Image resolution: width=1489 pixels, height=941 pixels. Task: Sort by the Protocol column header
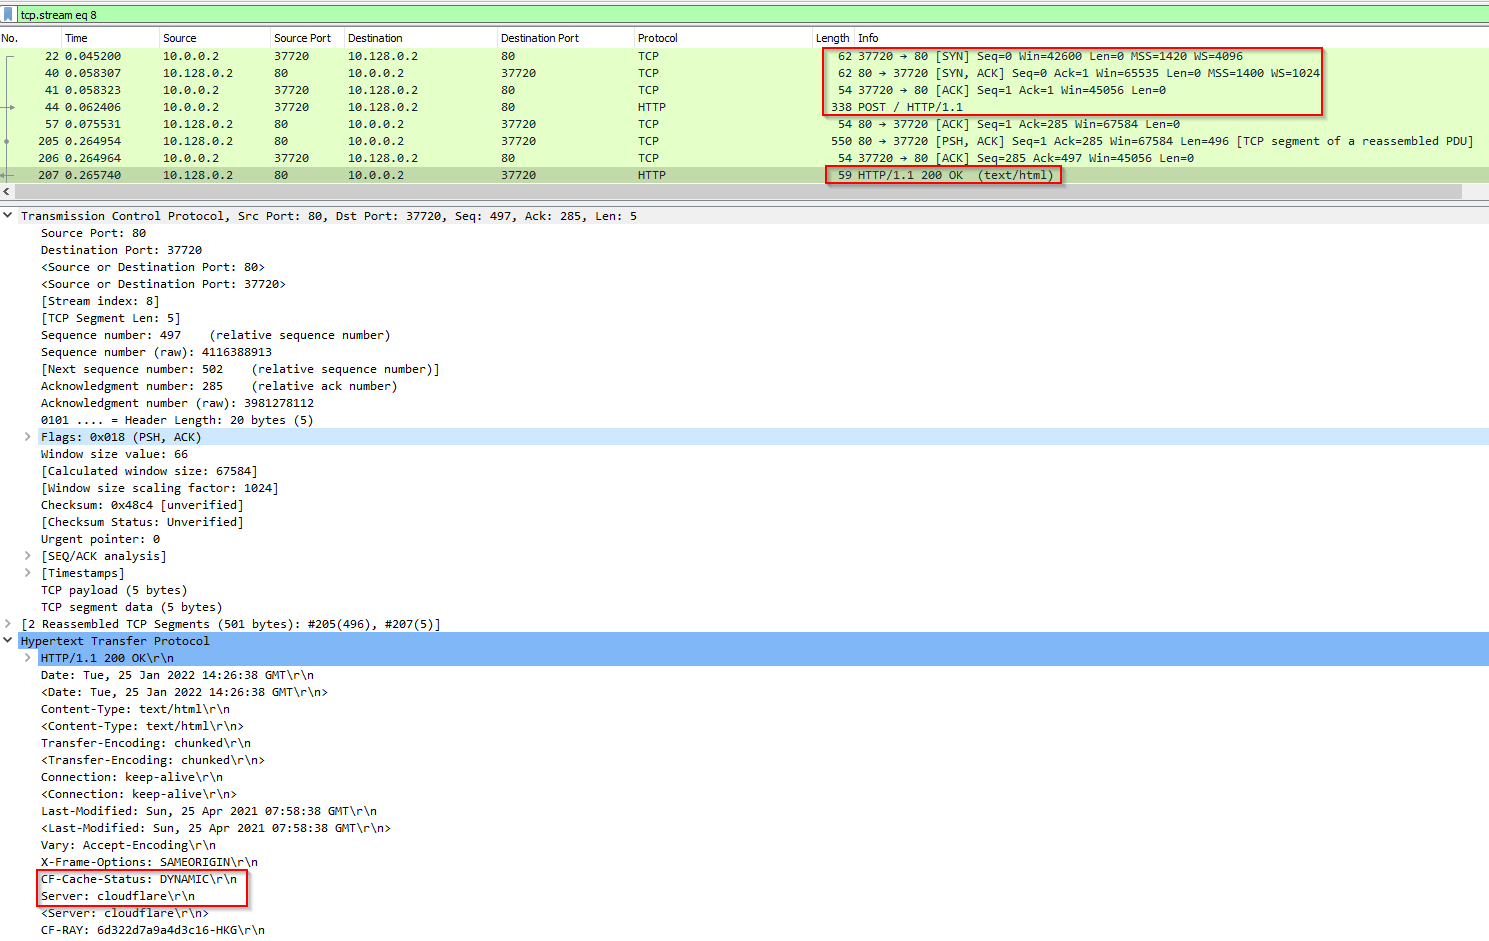[657, 38]
